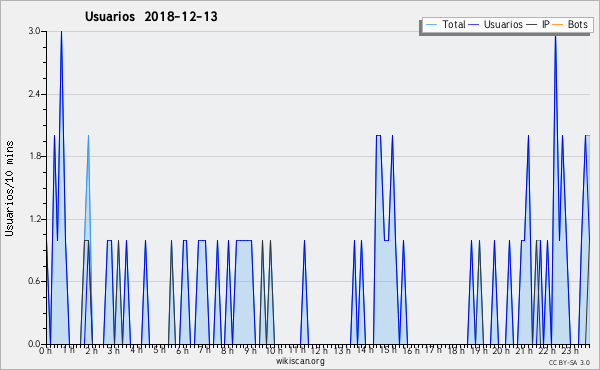The width and height of the screenshot is (600, 370).
Task: Click the x-axis label '15 h'
Action: click(388, 350)
